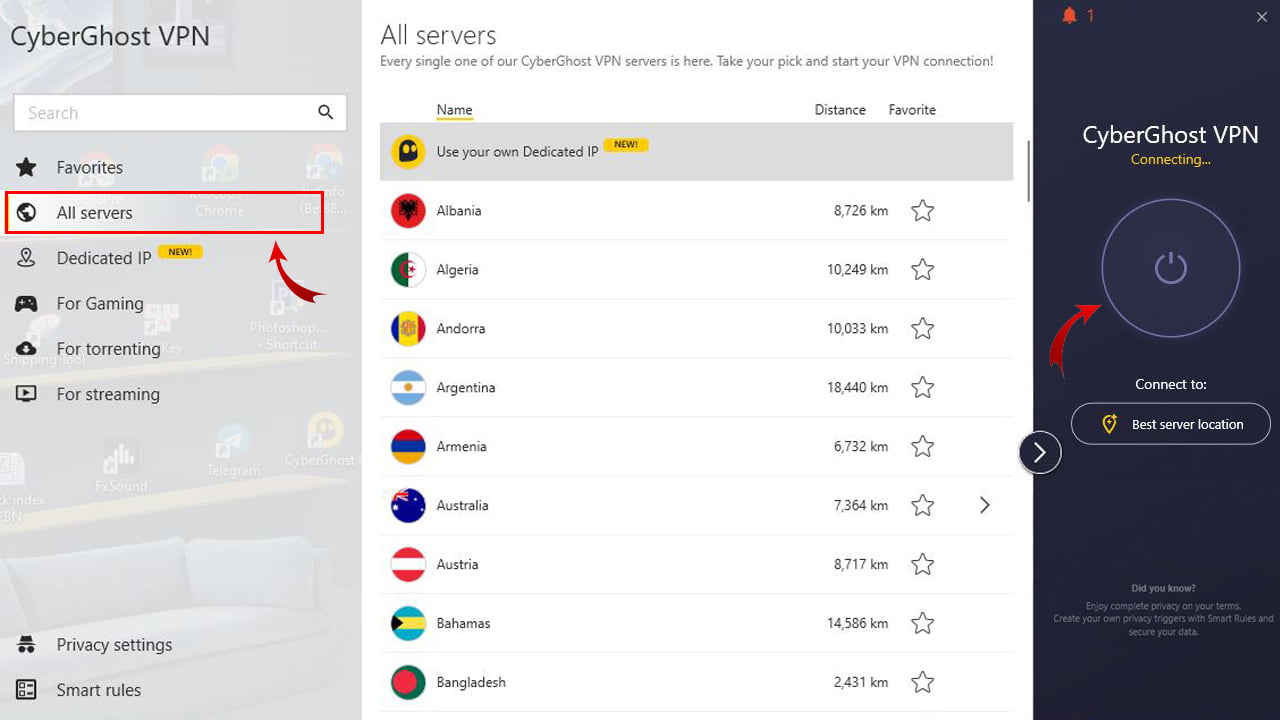Image resolution: width=1280 pixels, height=720 pixels.
Task: Toggle the favorite star for Bangladesh
Action: pyautogui.click(x=922, y=681)
